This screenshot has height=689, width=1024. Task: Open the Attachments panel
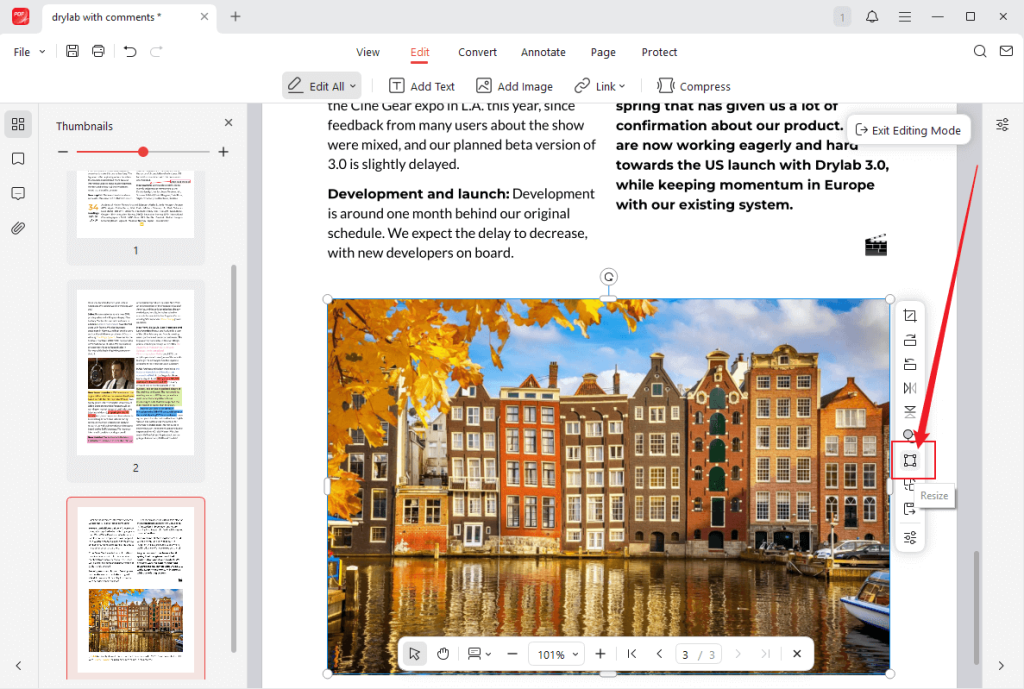pyautogui.click(x=18, y=228)
